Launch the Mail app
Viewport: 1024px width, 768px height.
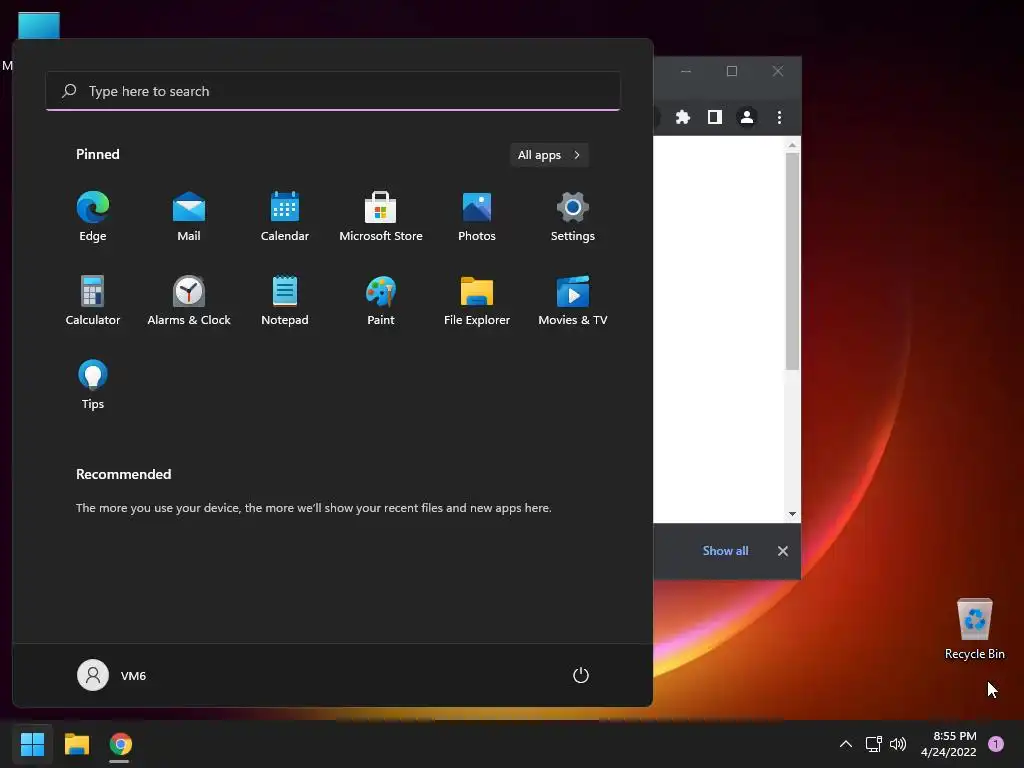pos(189,217)
